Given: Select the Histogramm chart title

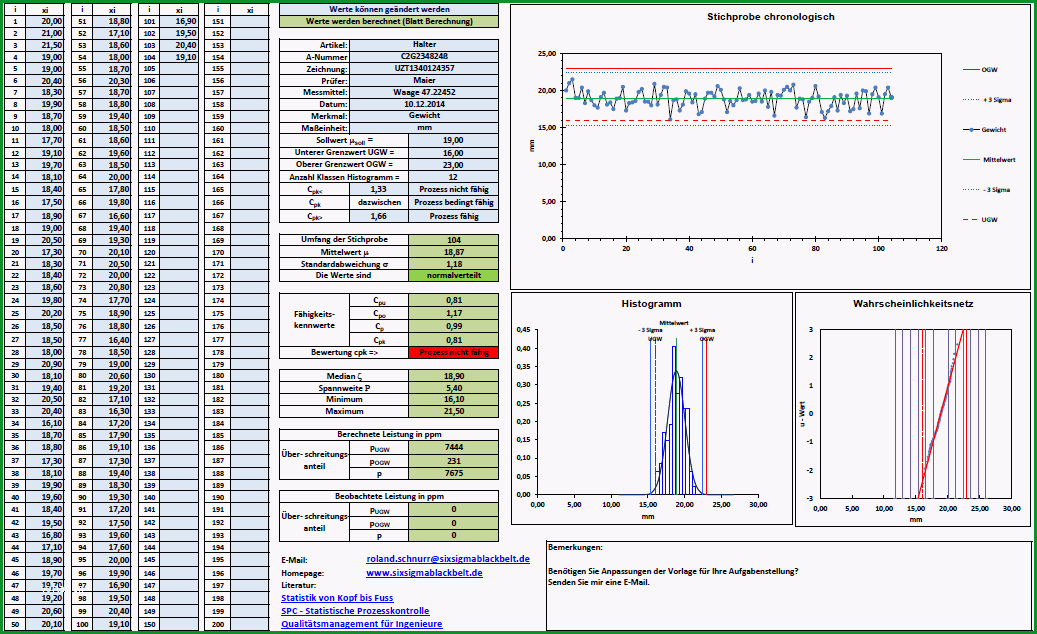Looking at the screenshot, I should pos(651,304).
